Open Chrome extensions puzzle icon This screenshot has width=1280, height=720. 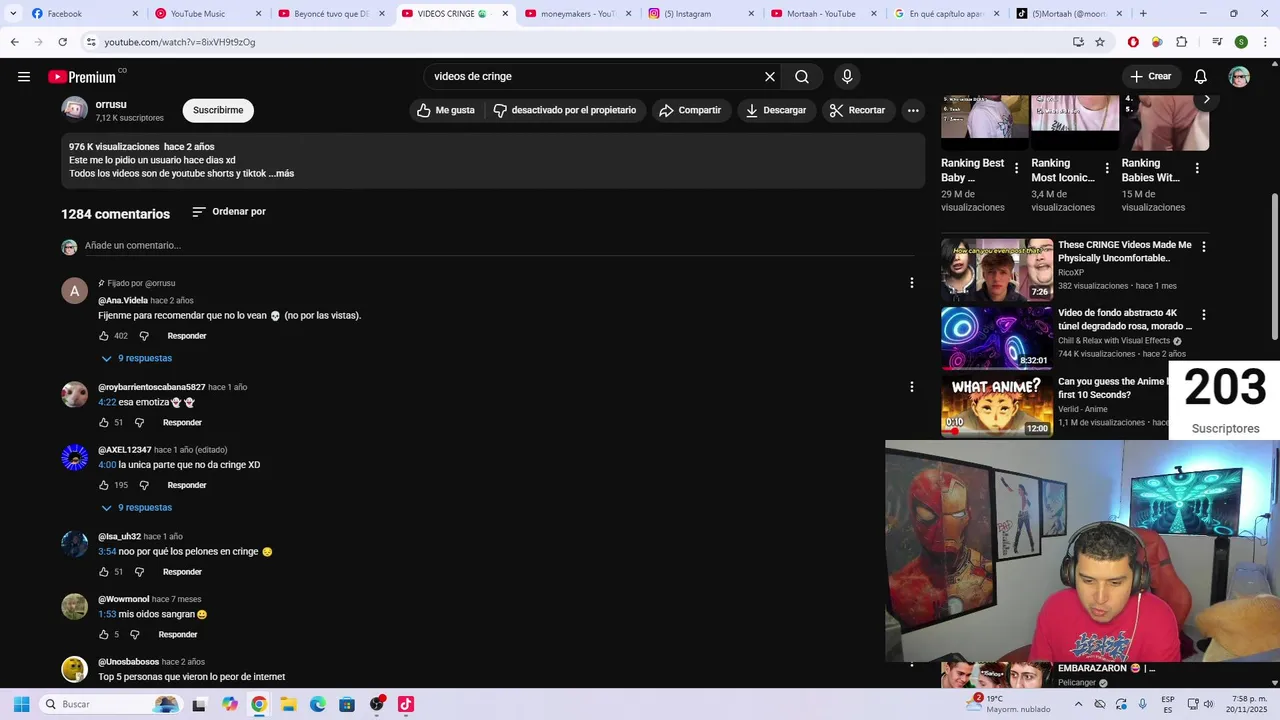(1181, 42)
